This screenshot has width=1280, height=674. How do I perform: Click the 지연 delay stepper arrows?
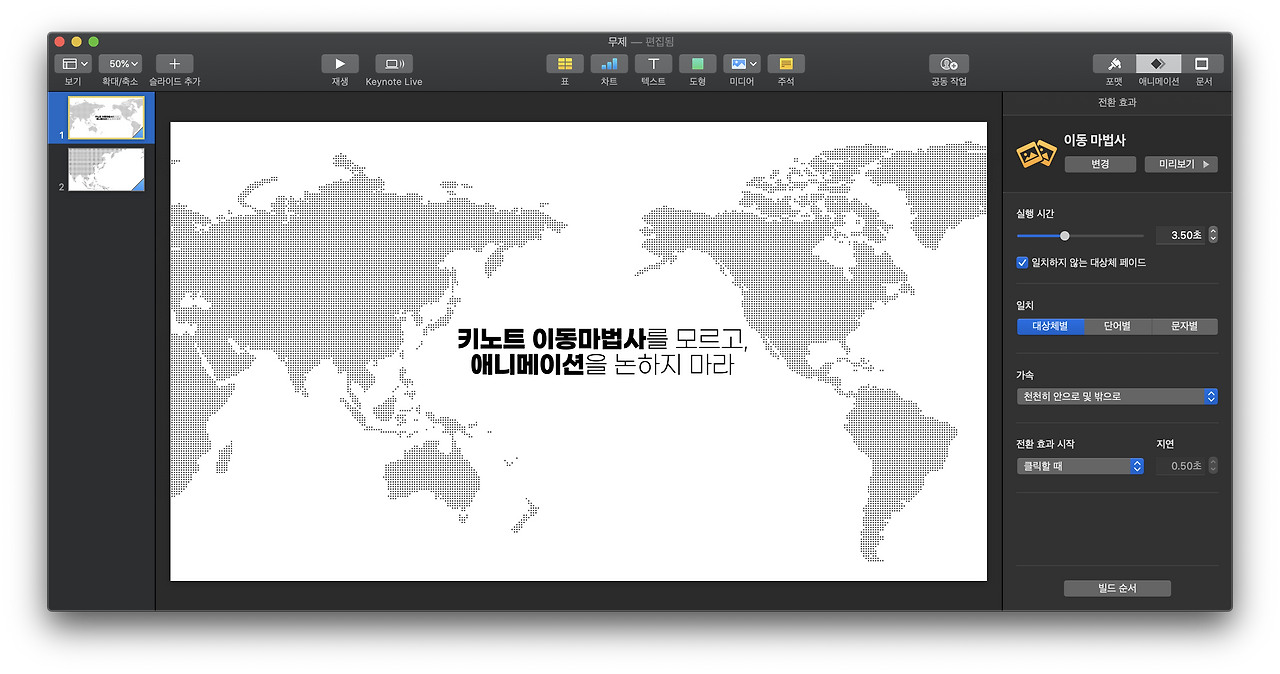pos(1213,466)
